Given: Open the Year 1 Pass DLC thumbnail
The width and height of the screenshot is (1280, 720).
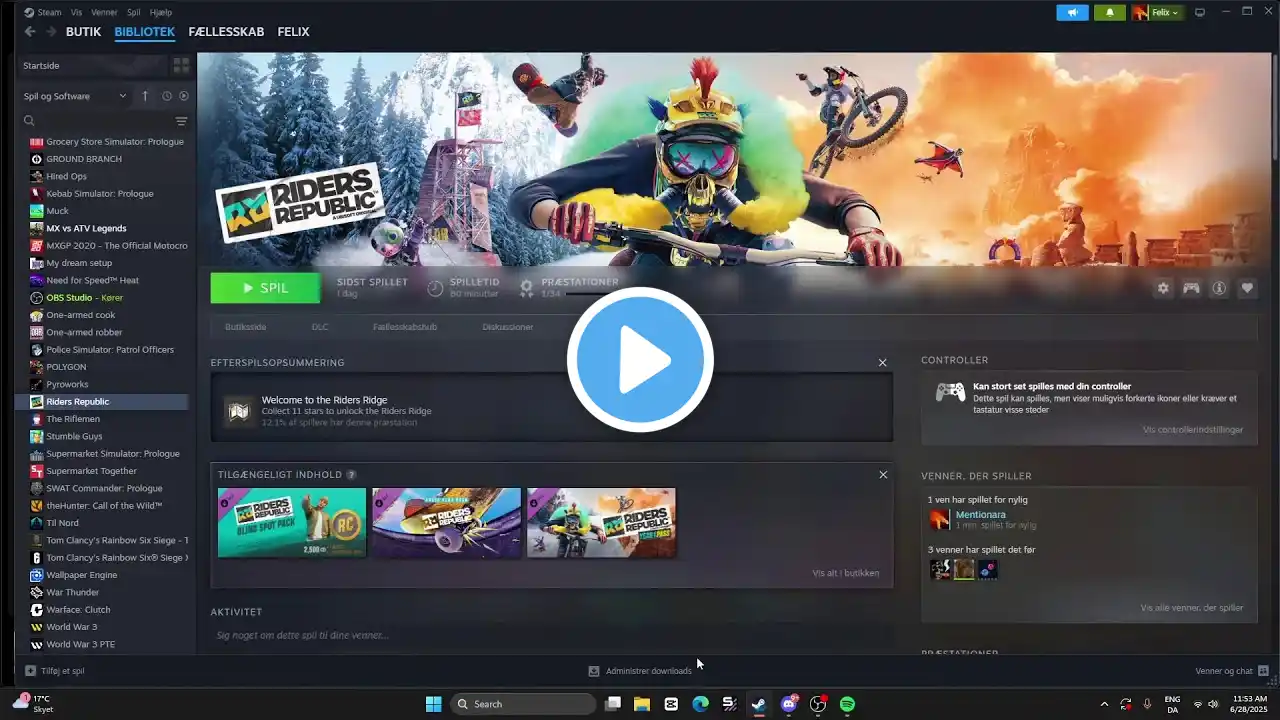Looking at the screenshot, I should [x=602, y=523].
